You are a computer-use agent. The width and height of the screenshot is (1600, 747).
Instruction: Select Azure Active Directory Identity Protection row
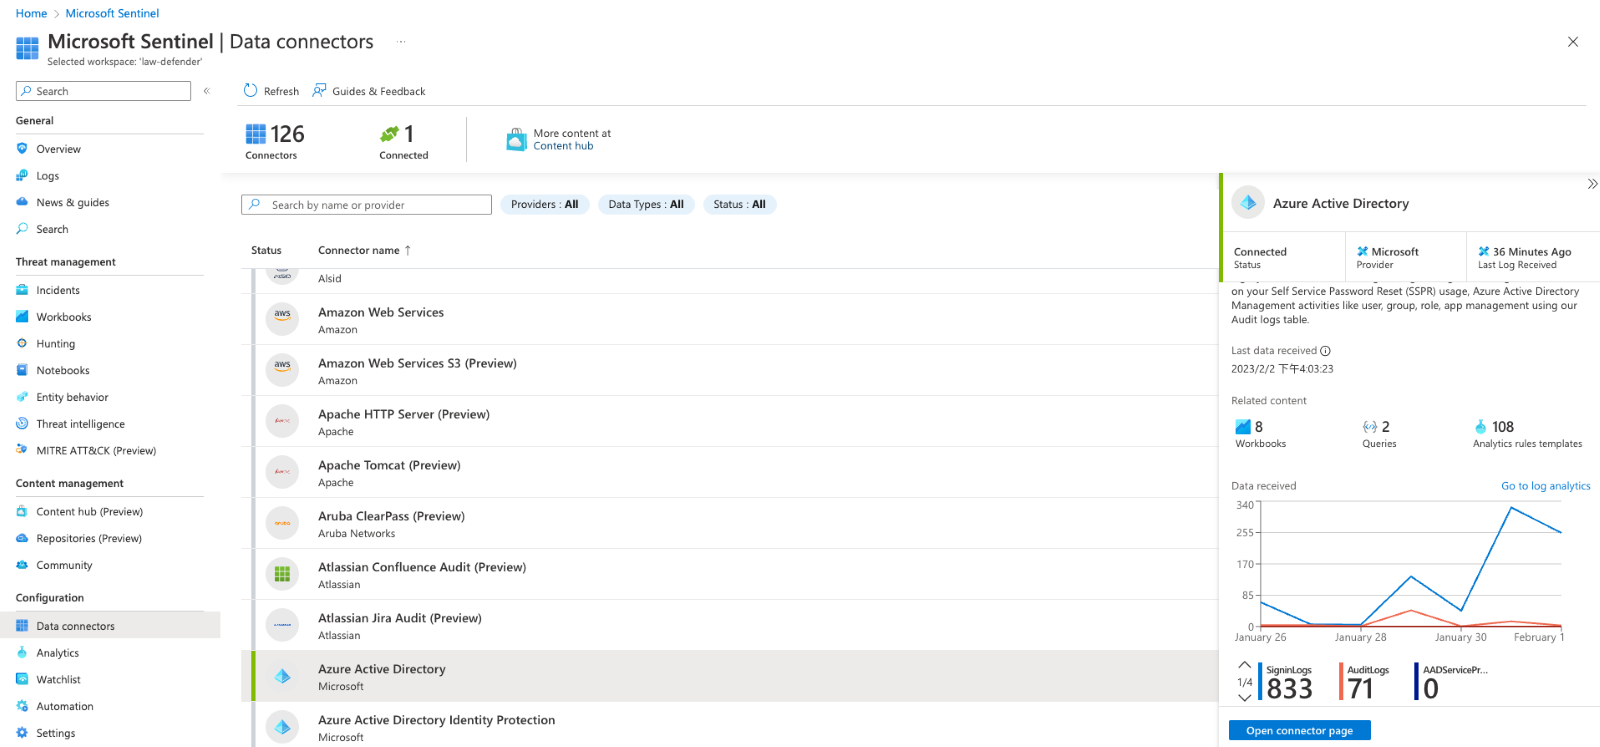click(x=729, y=725)
